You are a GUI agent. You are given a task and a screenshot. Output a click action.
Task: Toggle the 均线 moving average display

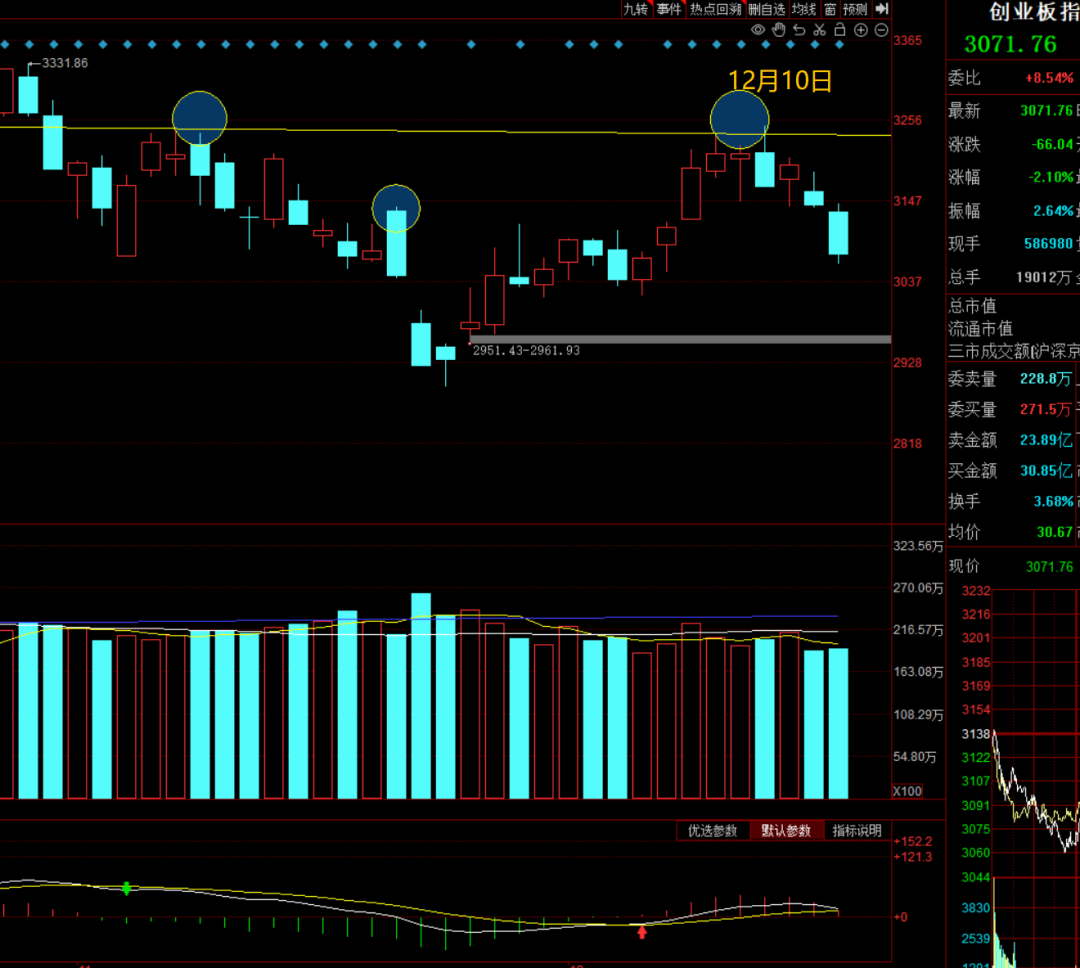(804, 9)
